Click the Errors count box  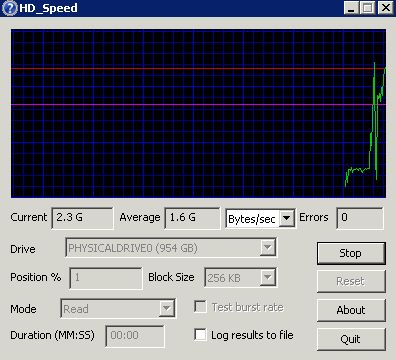click(360, 218)
